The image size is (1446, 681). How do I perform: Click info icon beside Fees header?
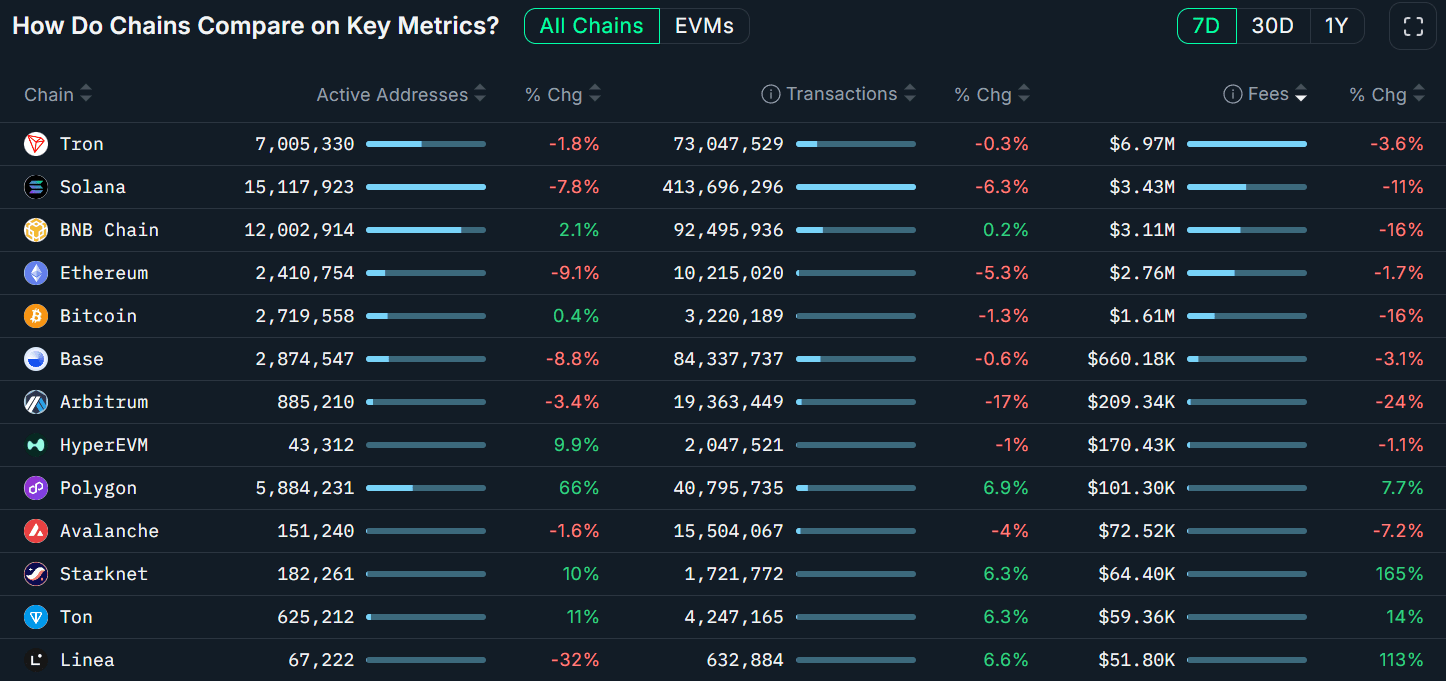[x=1232, y=94]
